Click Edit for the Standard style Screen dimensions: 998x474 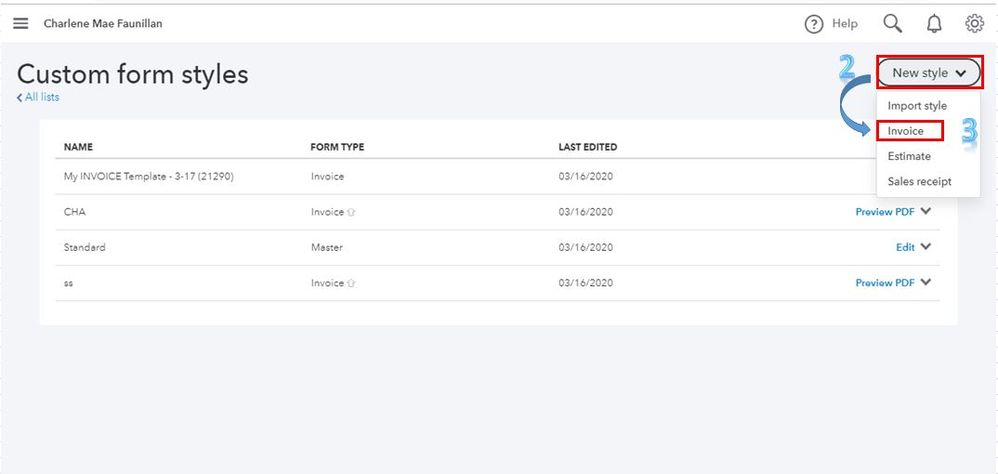click(x=905, y=247)
